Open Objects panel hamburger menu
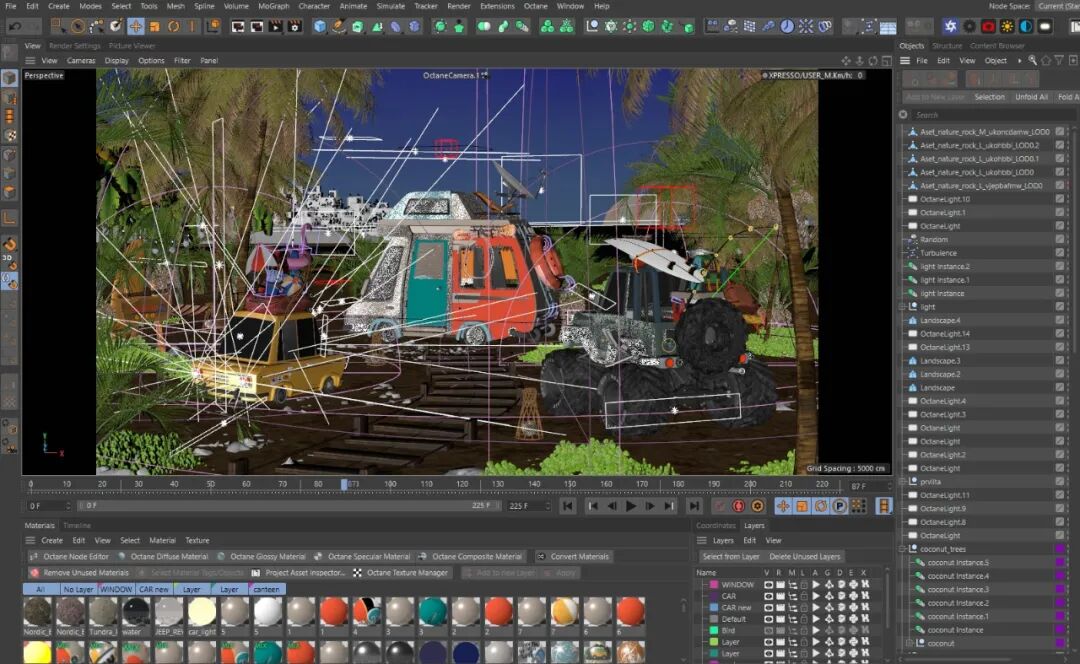This screenshot has width=1080, height=664. [x=905, y=61]
